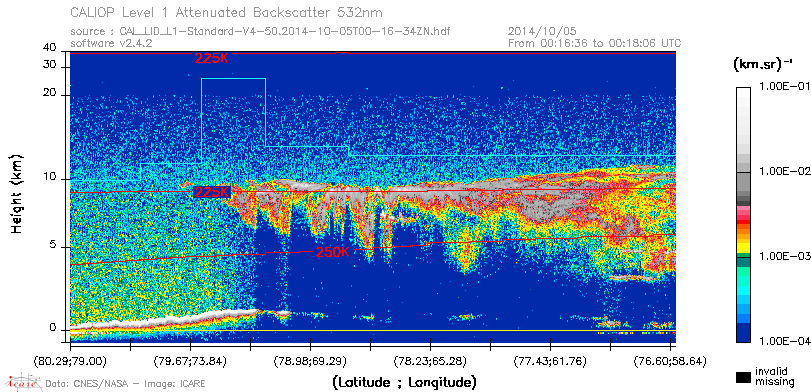Image resolution: width=811 pixels, height=392 pixels.
Task: Click the y-axis tick label '0'
Action: (x=53, y=327)
